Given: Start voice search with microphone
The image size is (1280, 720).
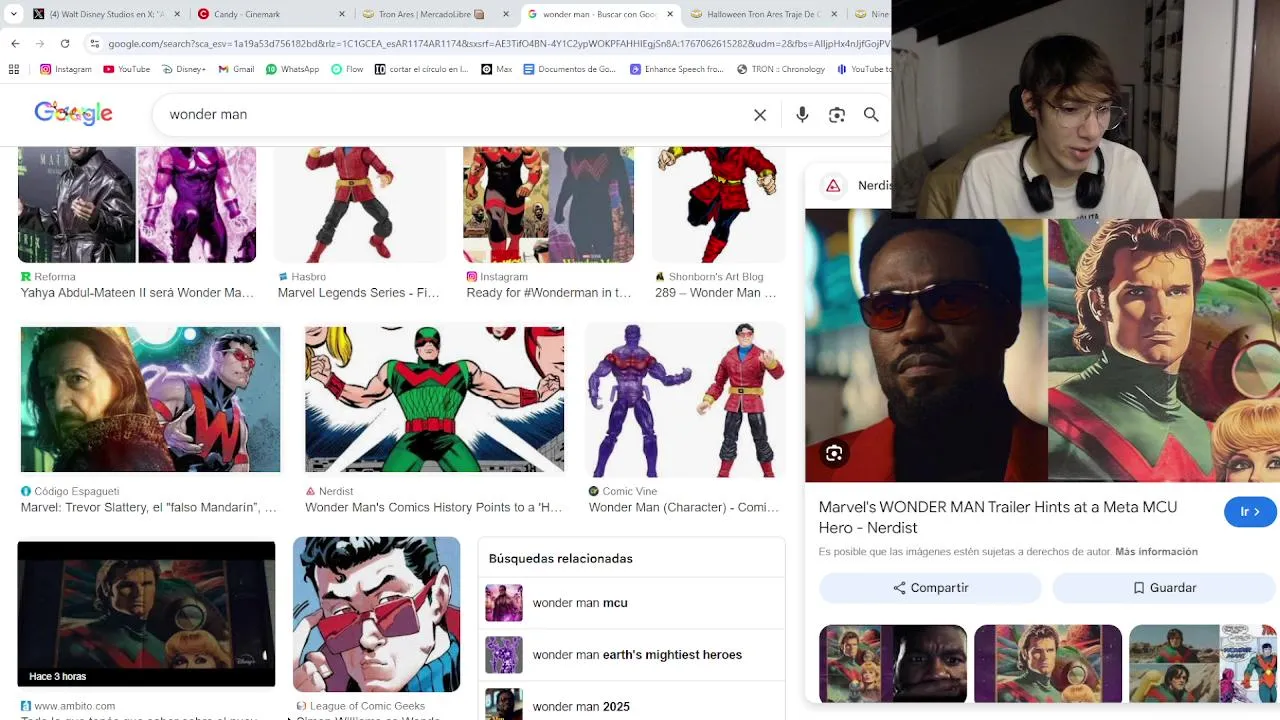Looking at the screenshot, I should click(802, 115).
